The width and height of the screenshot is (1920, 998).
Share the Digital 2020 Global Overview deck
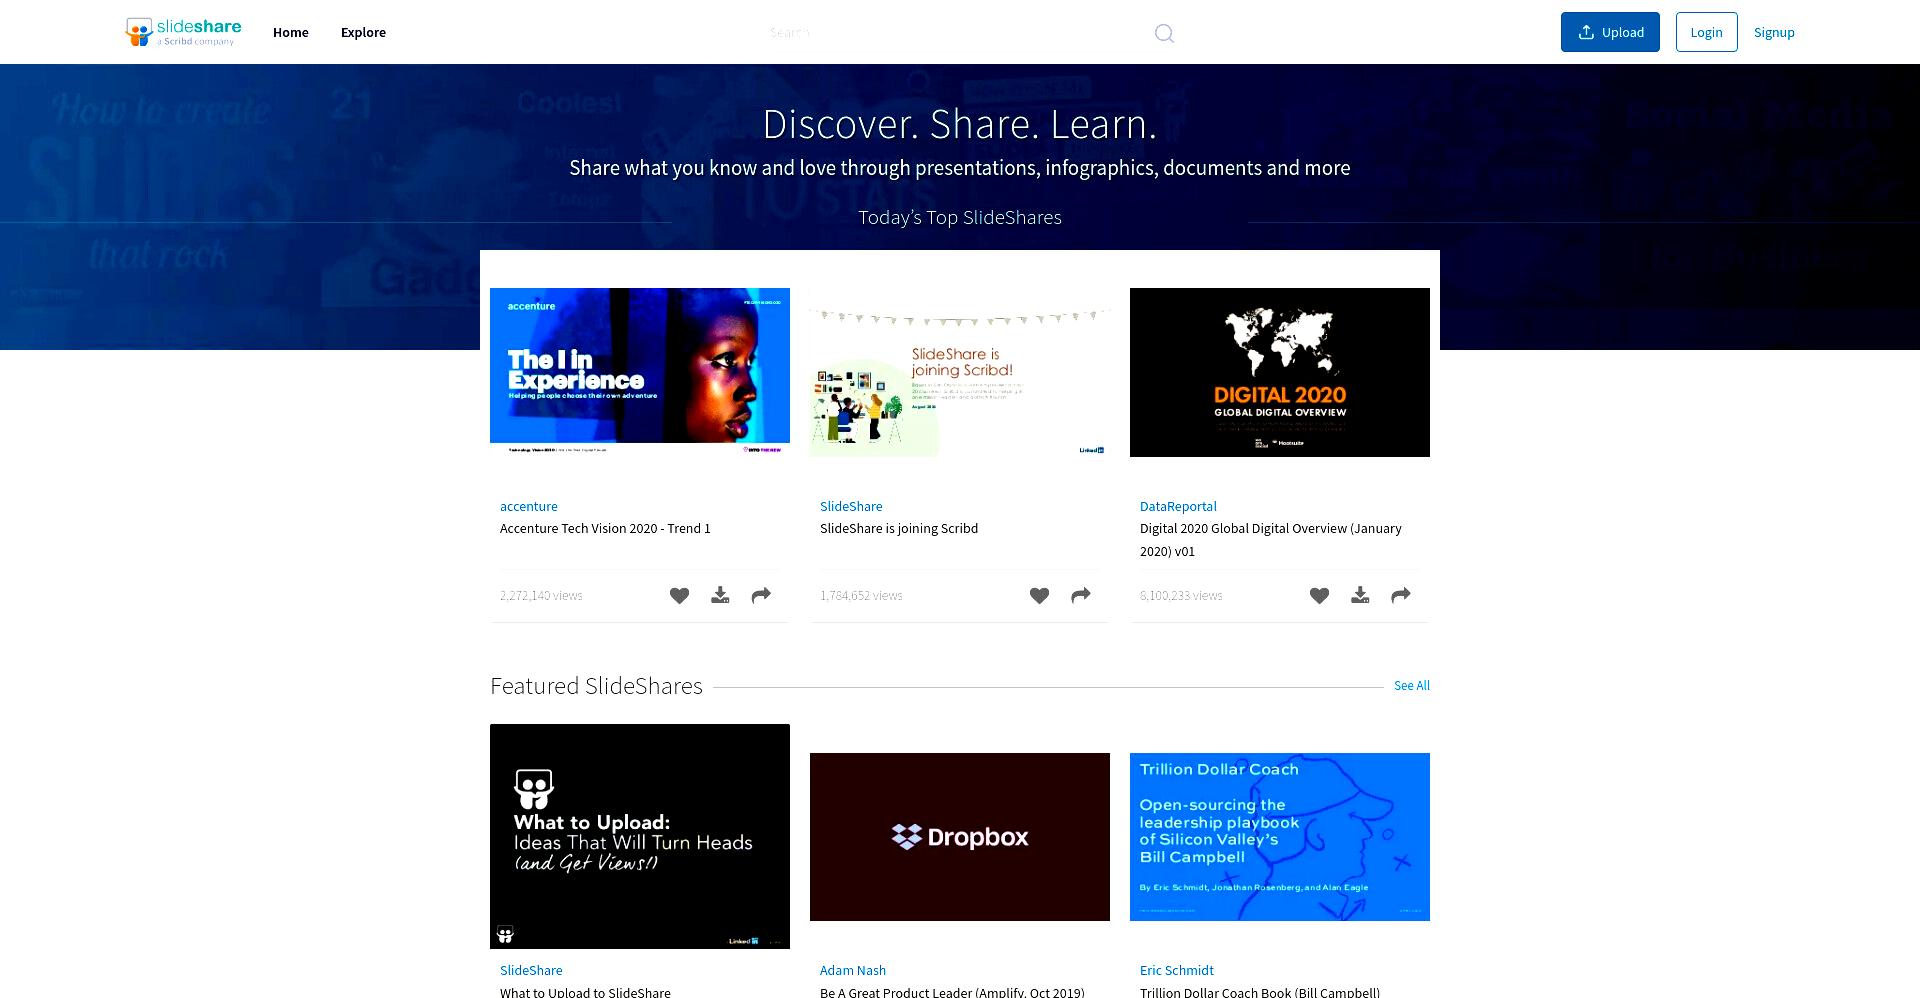point(1401,596)
